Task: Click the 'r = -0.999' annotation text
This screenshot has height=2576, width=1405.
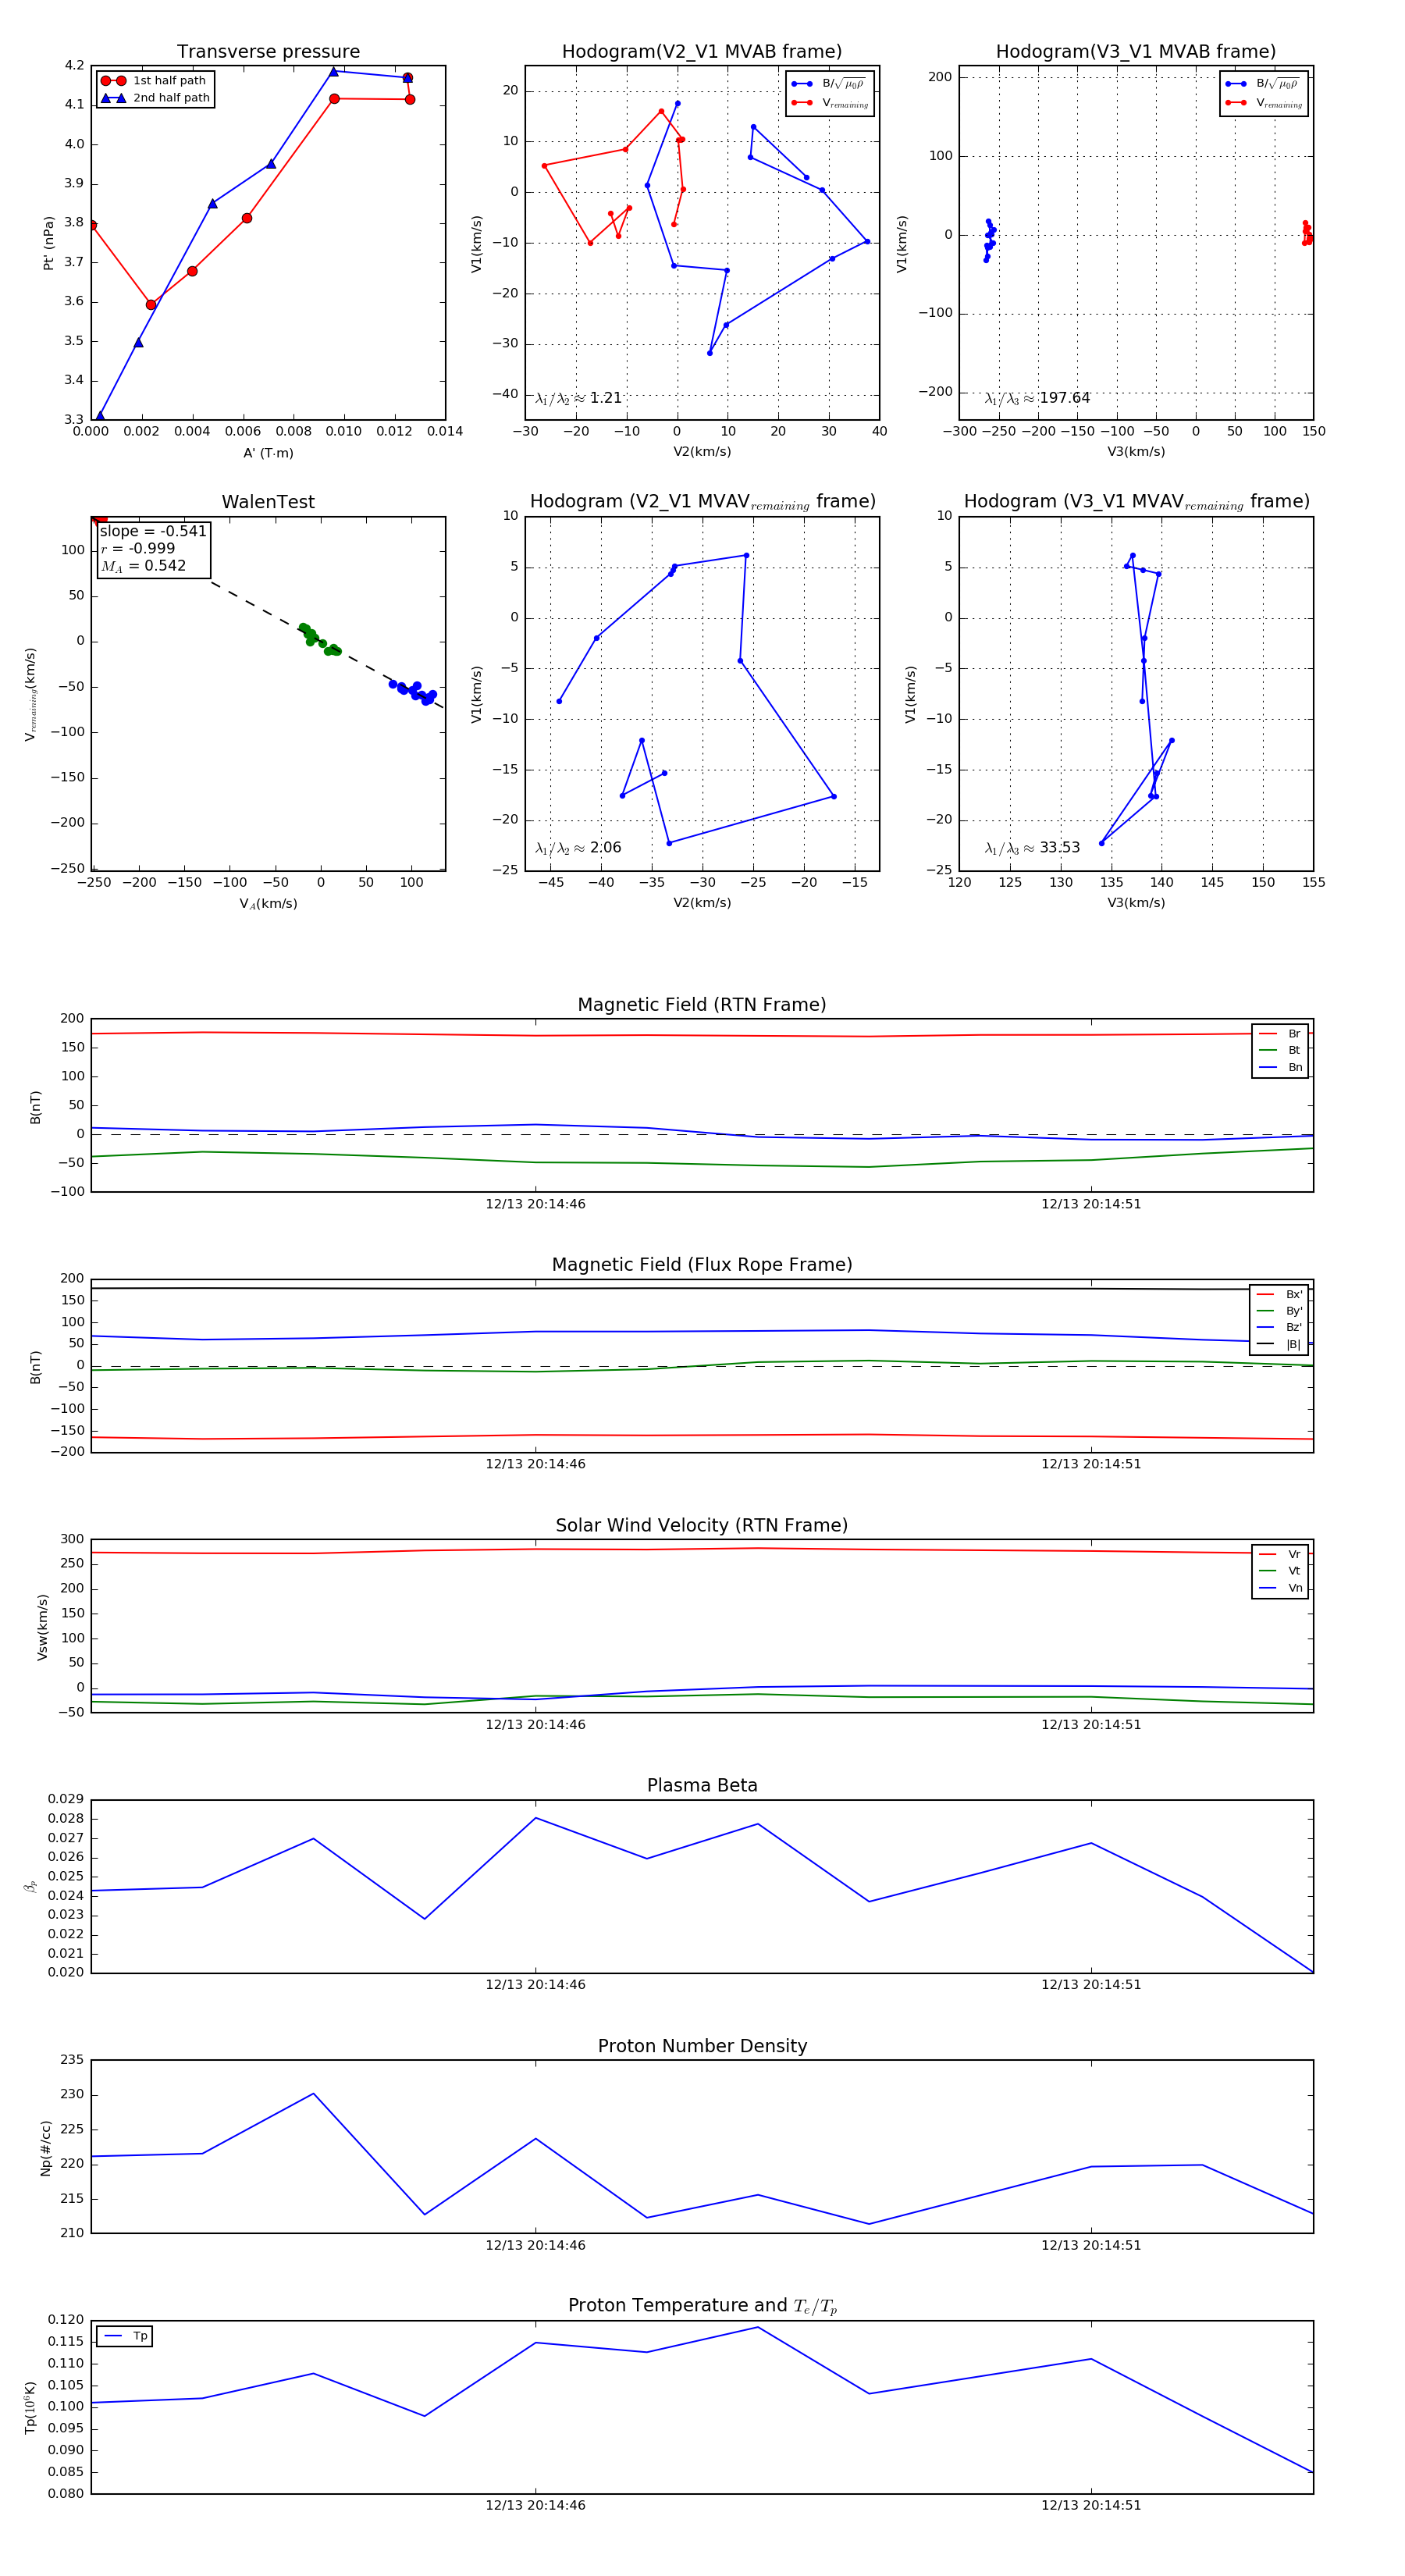Action: pyautogui.click(x=138, y=548)
